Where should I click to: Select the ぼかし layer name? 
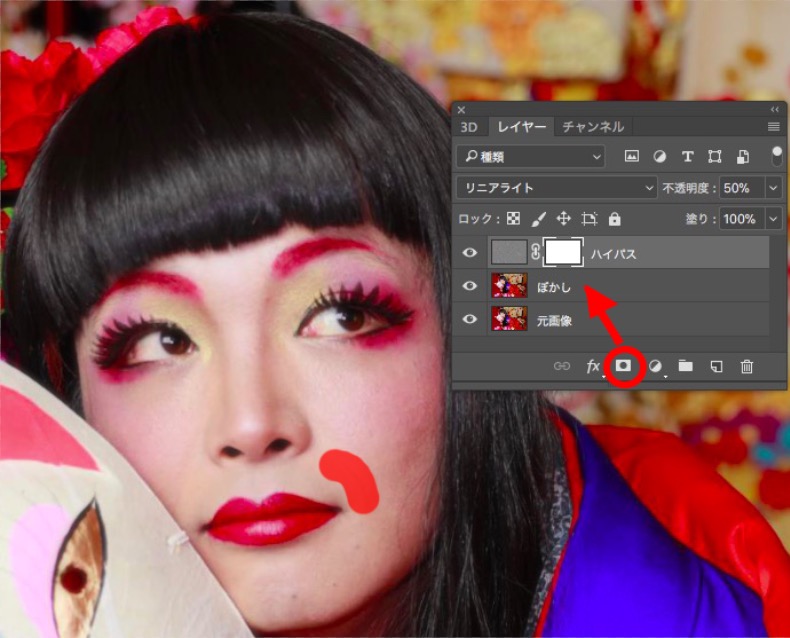[554, 287]
